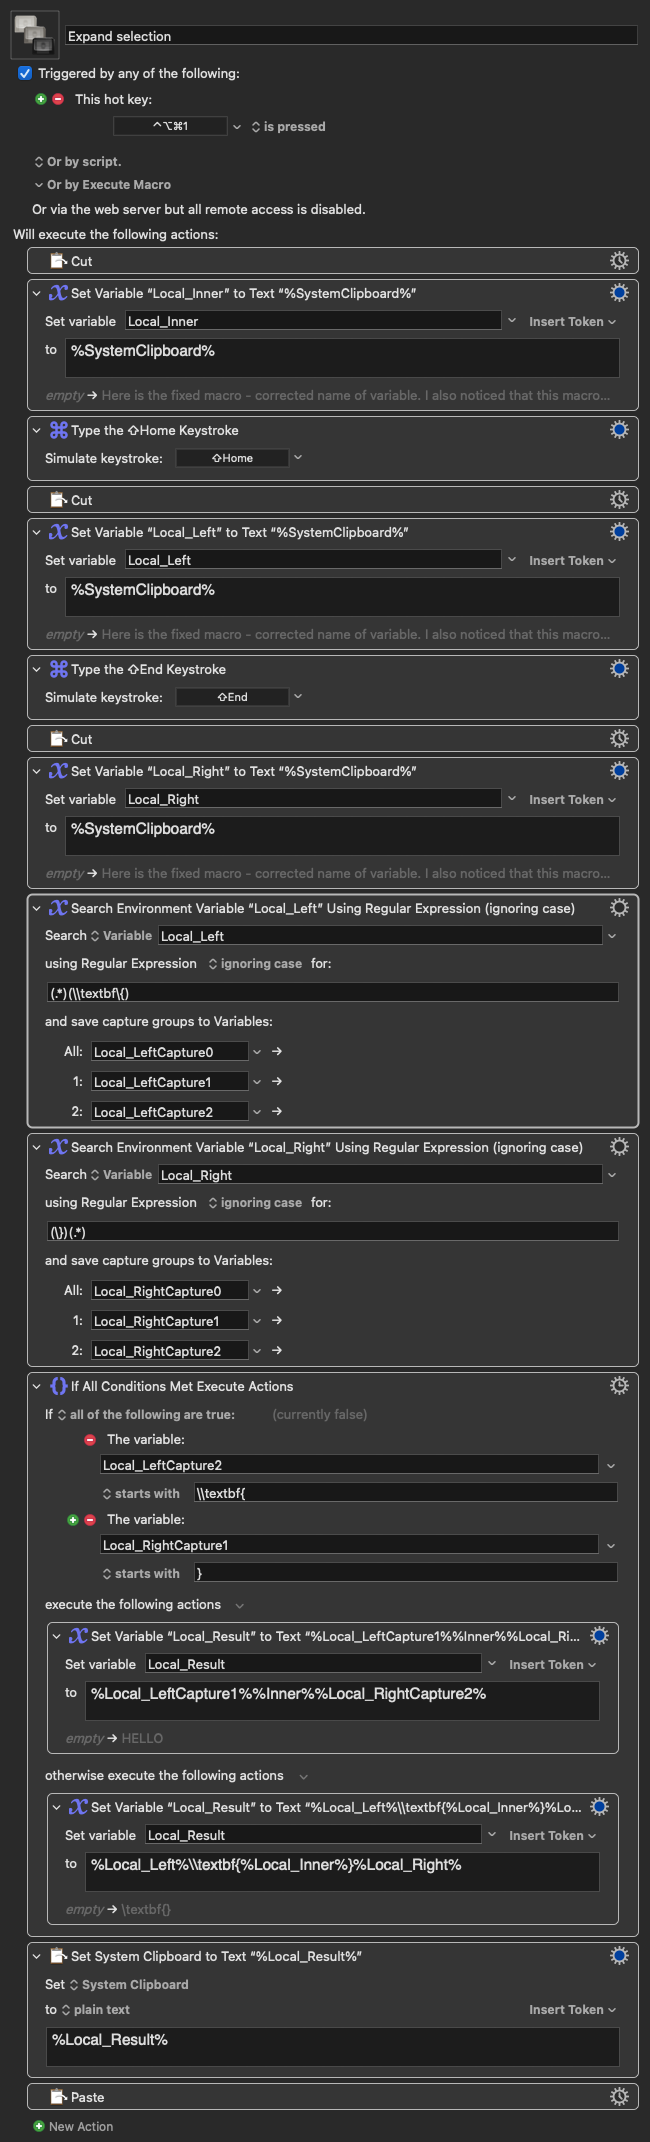Open the gear menu for Type the ⇧Home Keystroke action

(619, 429)
